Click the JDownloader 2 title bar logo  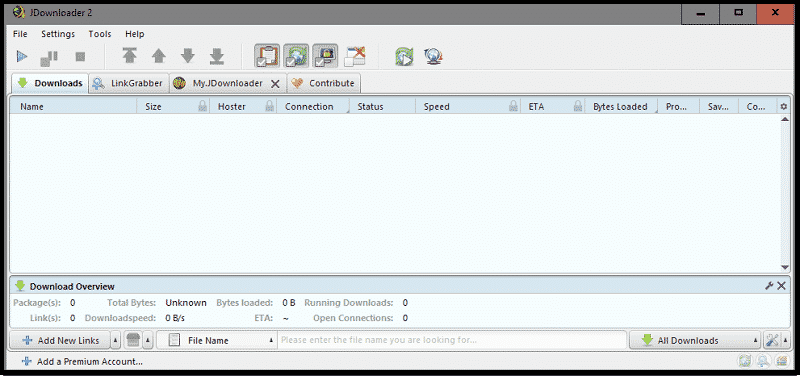point(19,13)
